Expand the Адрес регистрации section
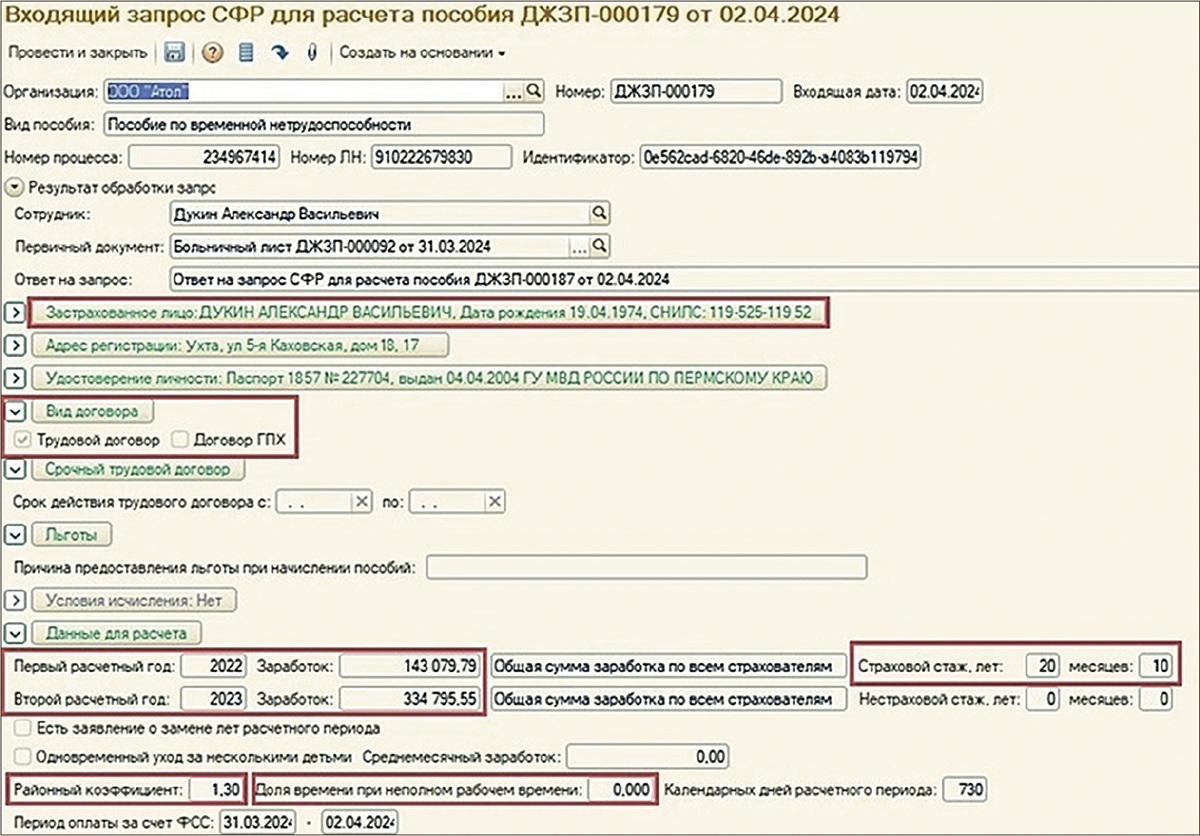1200x836 pixels. [15, 346]
